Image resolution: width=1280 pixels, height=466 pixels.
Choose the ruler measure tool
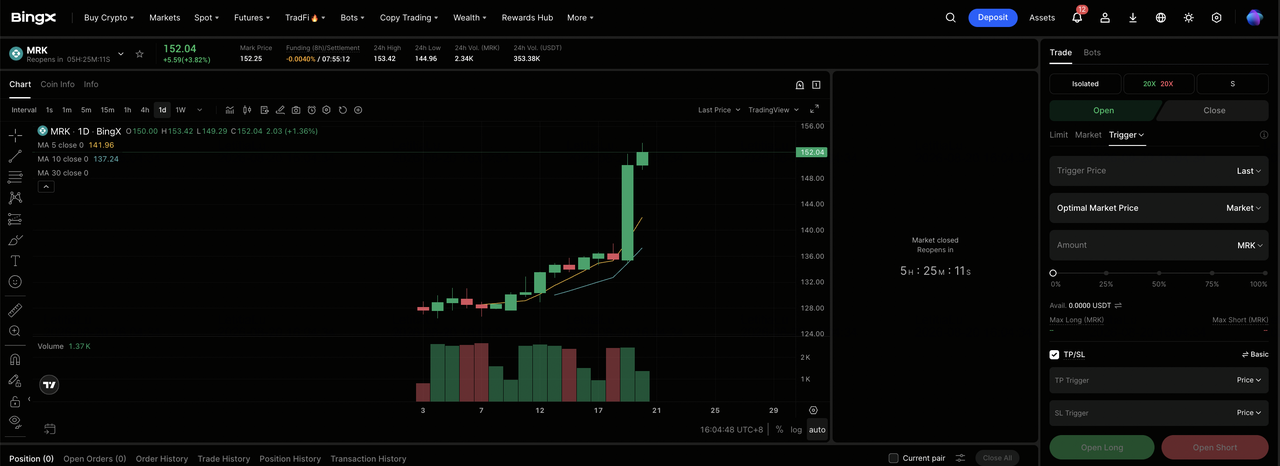coord(15,310)
